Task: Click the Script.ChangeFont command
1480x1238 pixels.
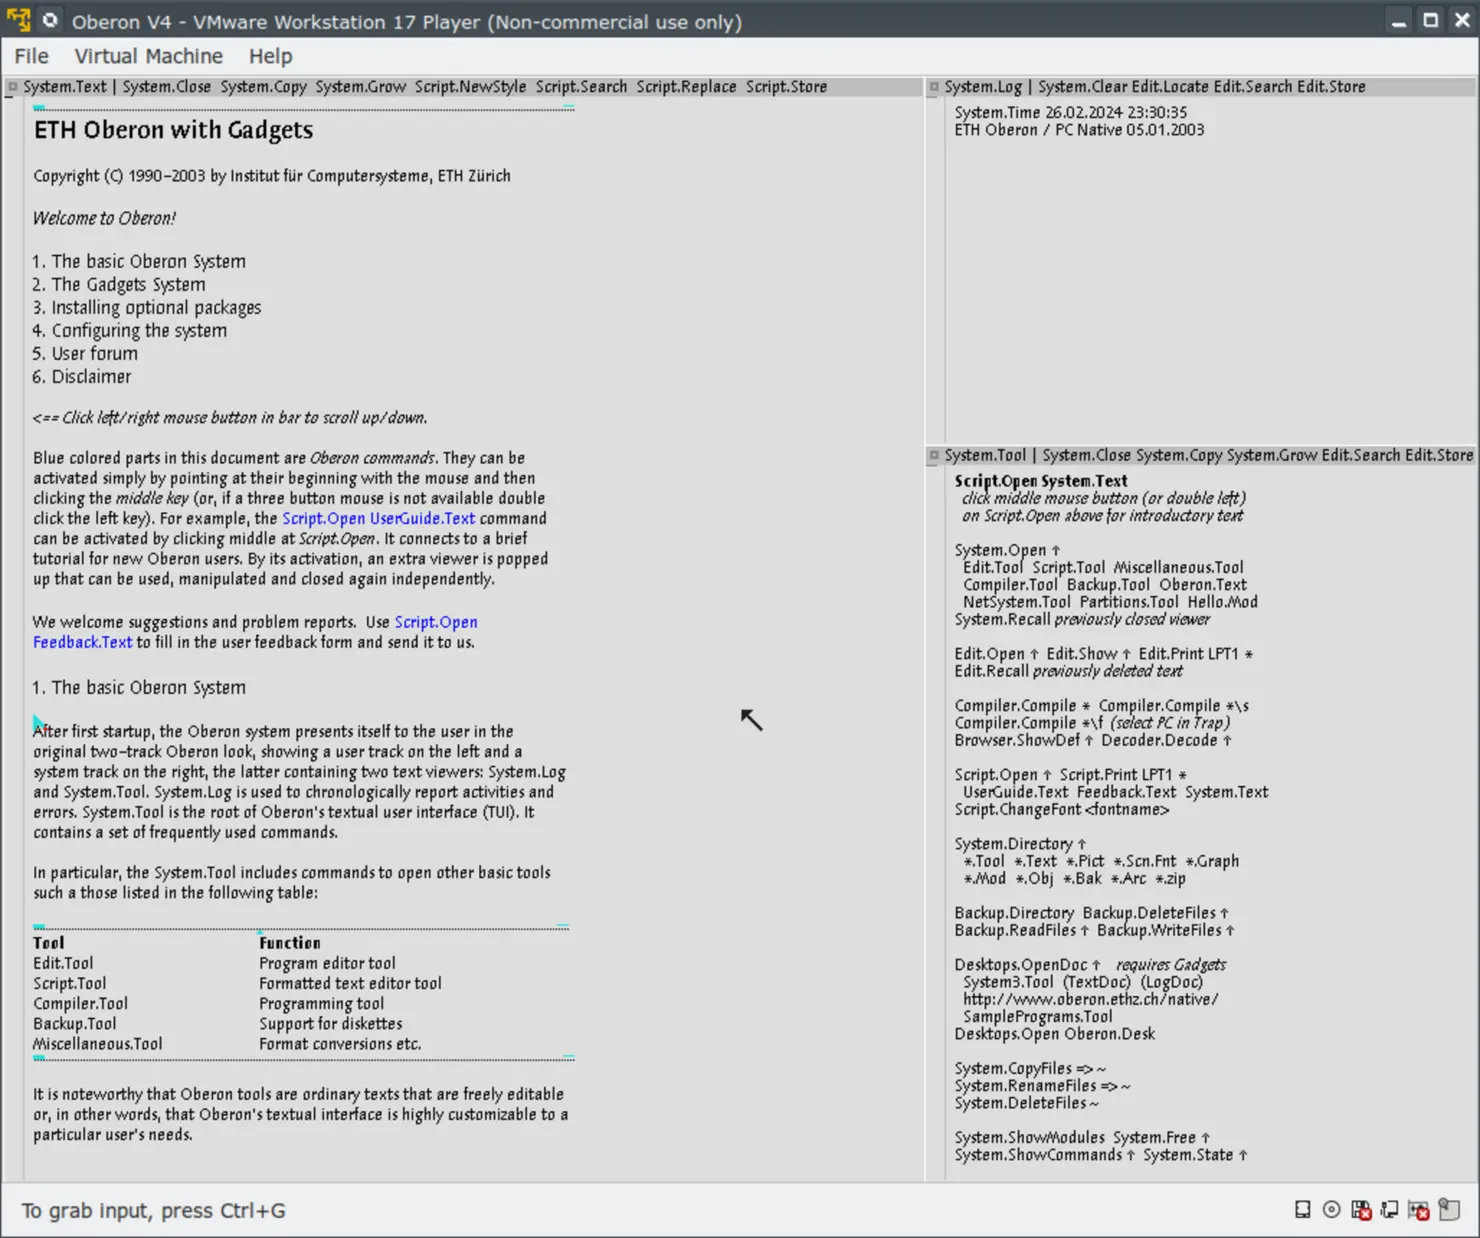Action: pos(1018,809)
